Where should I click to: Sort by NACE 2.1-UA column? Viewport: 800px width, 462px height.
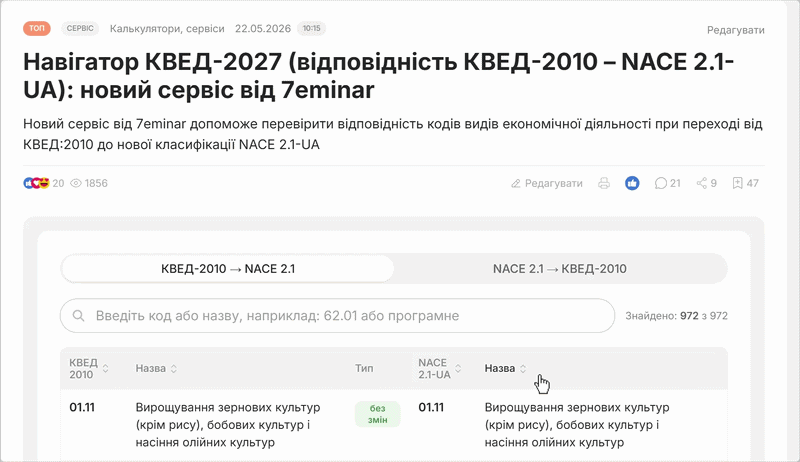(x=439, y=368)
